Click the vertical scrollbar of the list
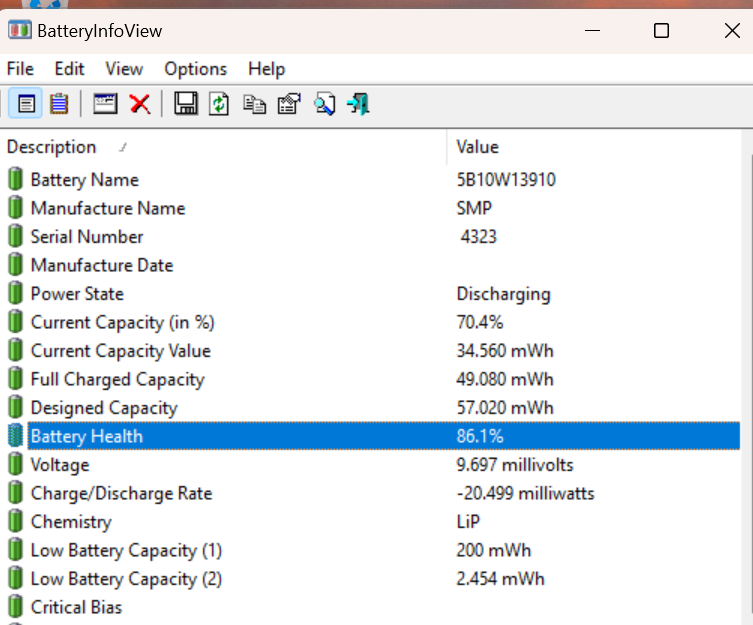 click(x=747, y=377)
